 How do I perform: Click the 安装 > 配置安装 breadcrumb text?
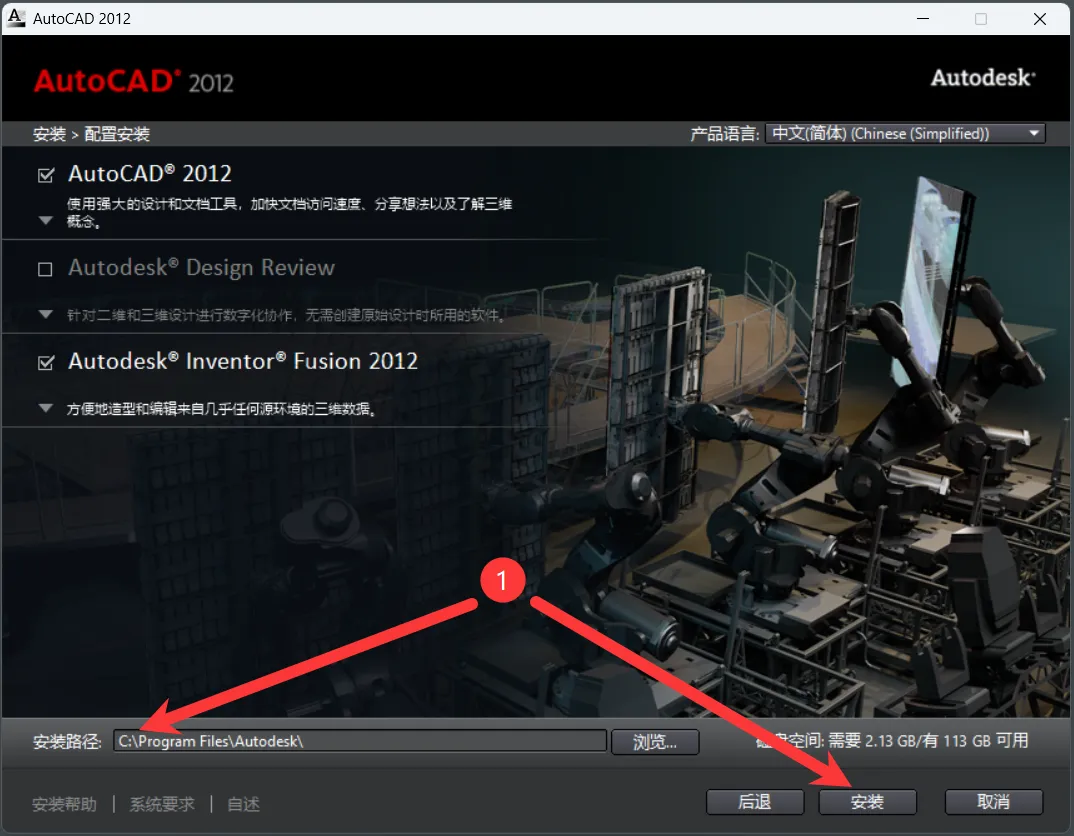click(x=91, y=134)
